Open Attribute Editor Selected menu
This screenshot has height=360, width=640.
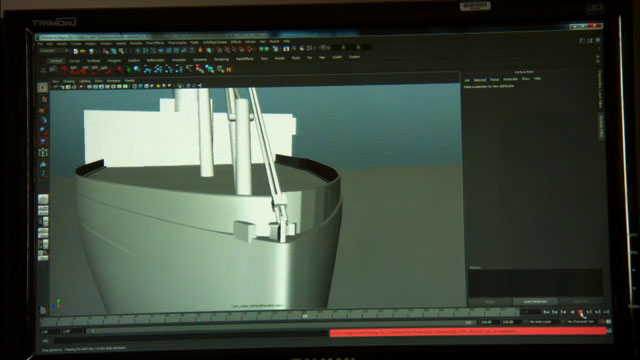click(x=480, y=80)
